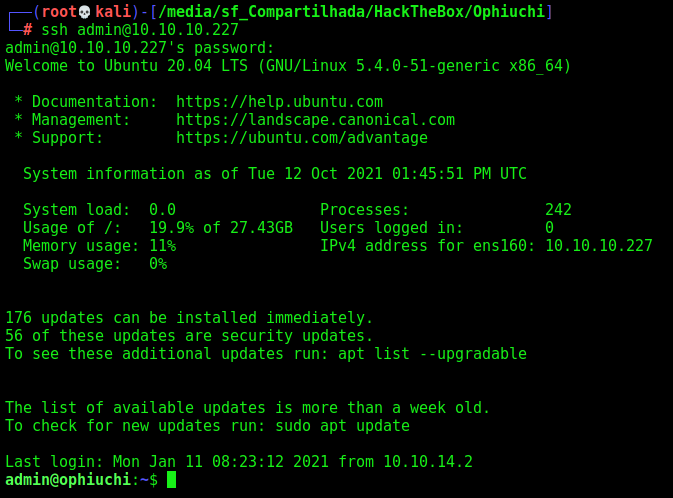Screen dimensions: 673x498
Task: Click the Last login source IP 10.10.14.2
Action: [x=428, y=462]
